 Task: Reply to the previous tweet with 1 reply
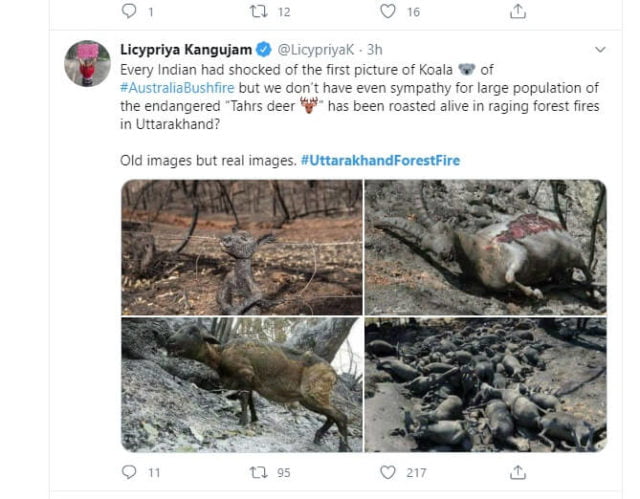127,12
